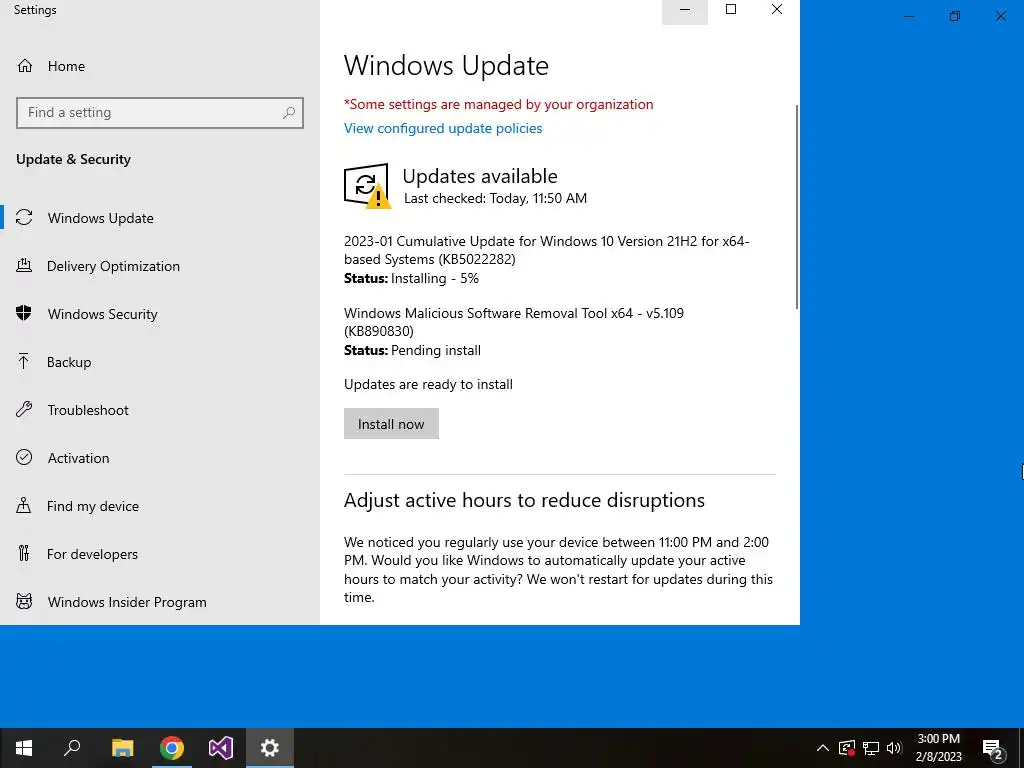Click 'Status: Pending install' text
This screenshot has height=768, width=1024.
click(412, 350)
